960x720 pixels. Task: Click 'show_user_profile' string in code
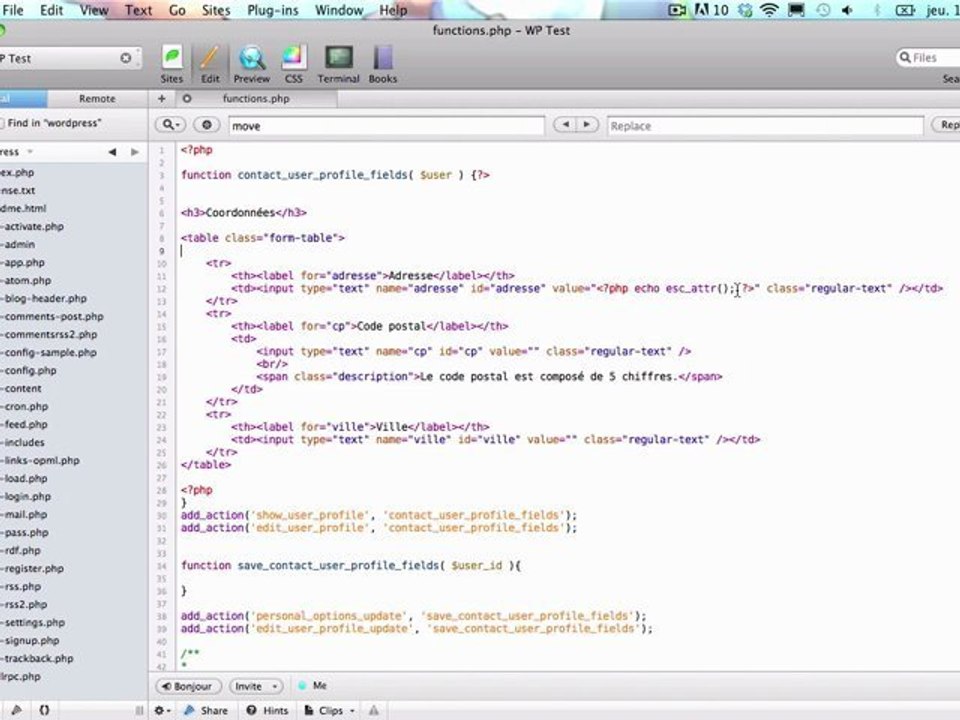tap(310, 516)
